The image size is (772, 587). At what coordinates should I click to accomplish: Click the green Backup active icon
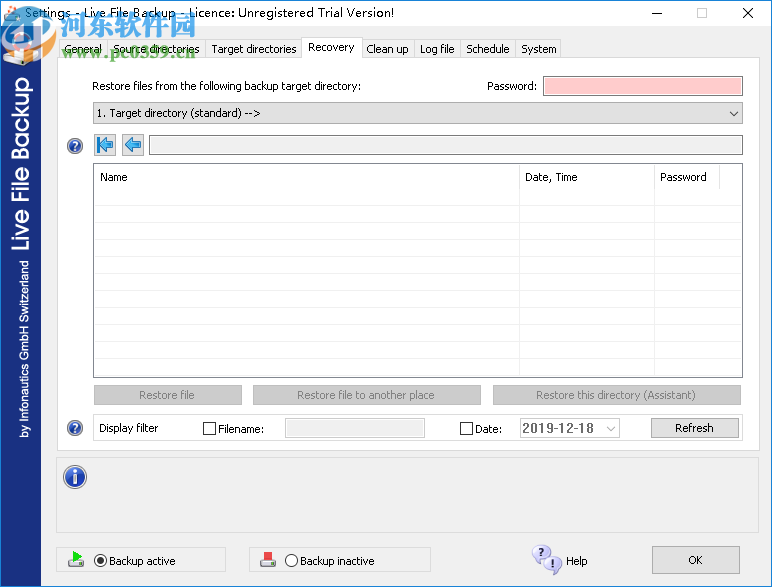point(76,559)
